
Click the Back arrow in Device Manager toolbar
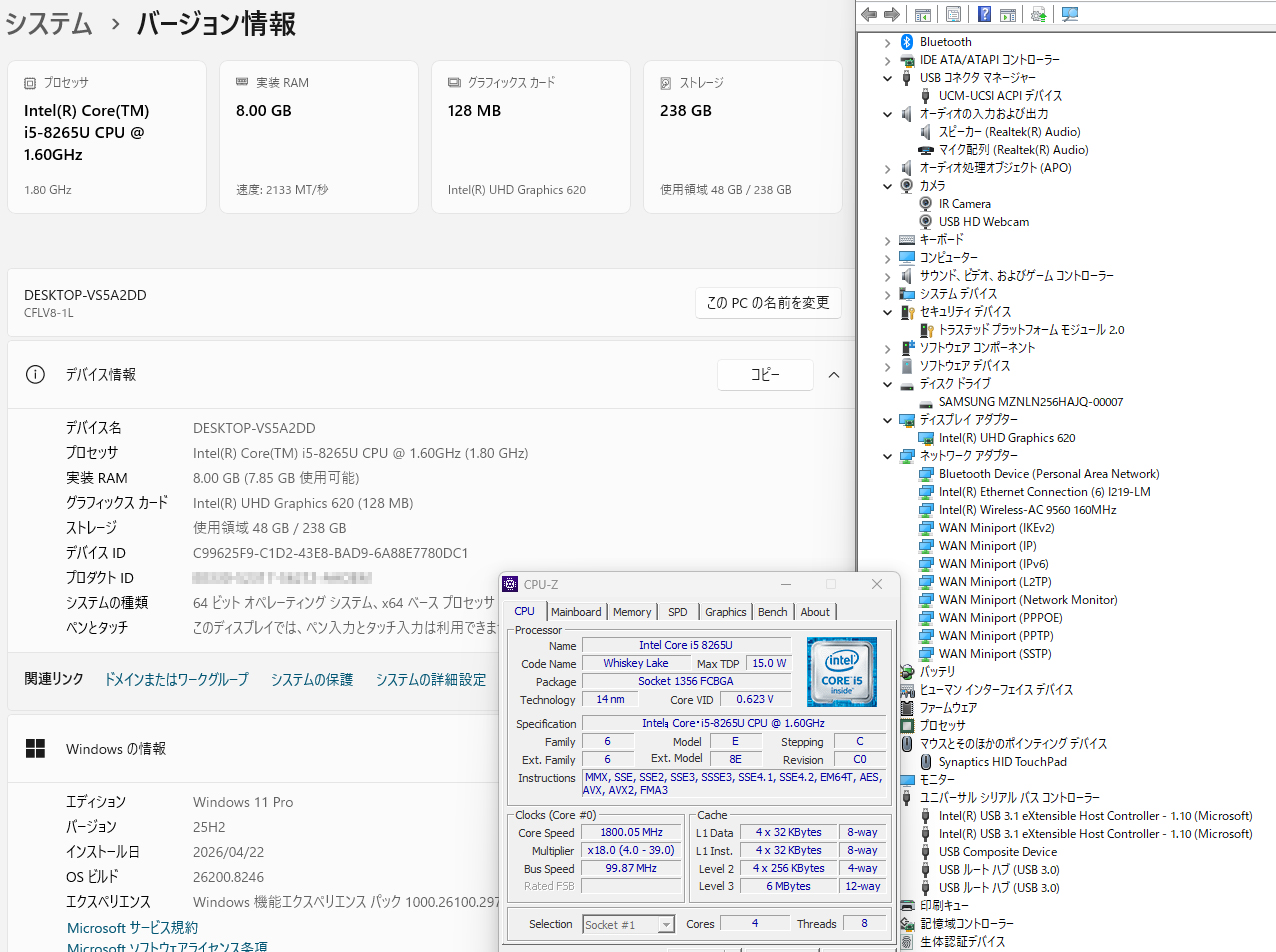[869, 14]
